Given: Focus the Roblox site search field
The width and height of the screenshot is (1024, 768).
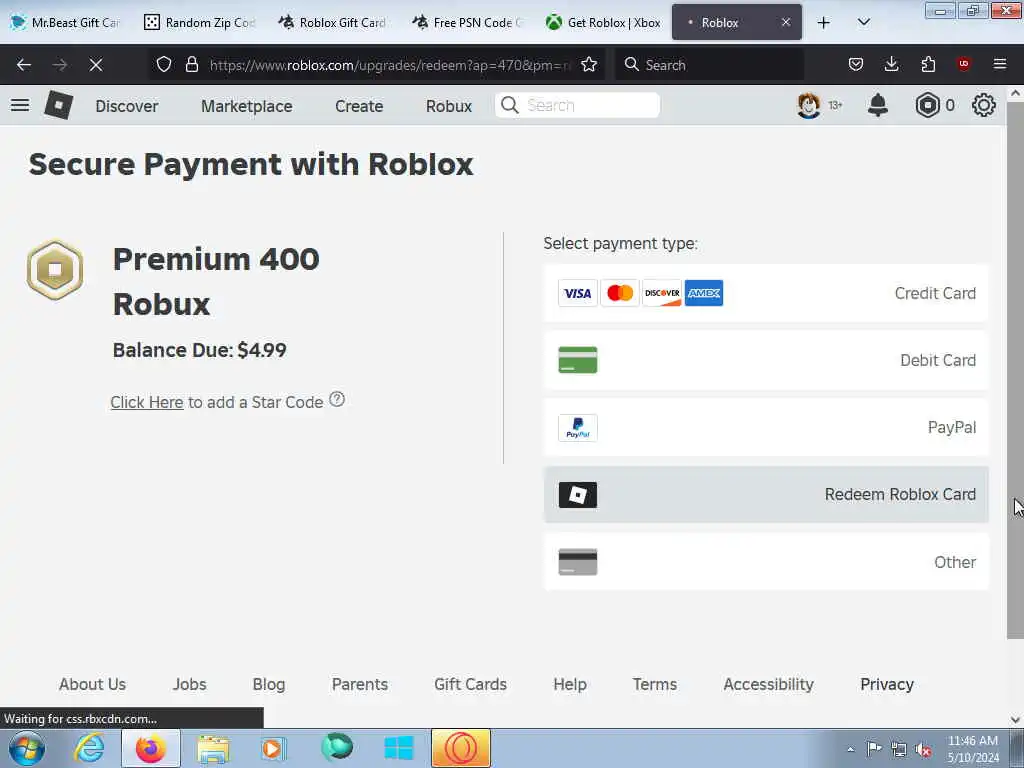Looking at the screenshot, I should tap(577, 105).
